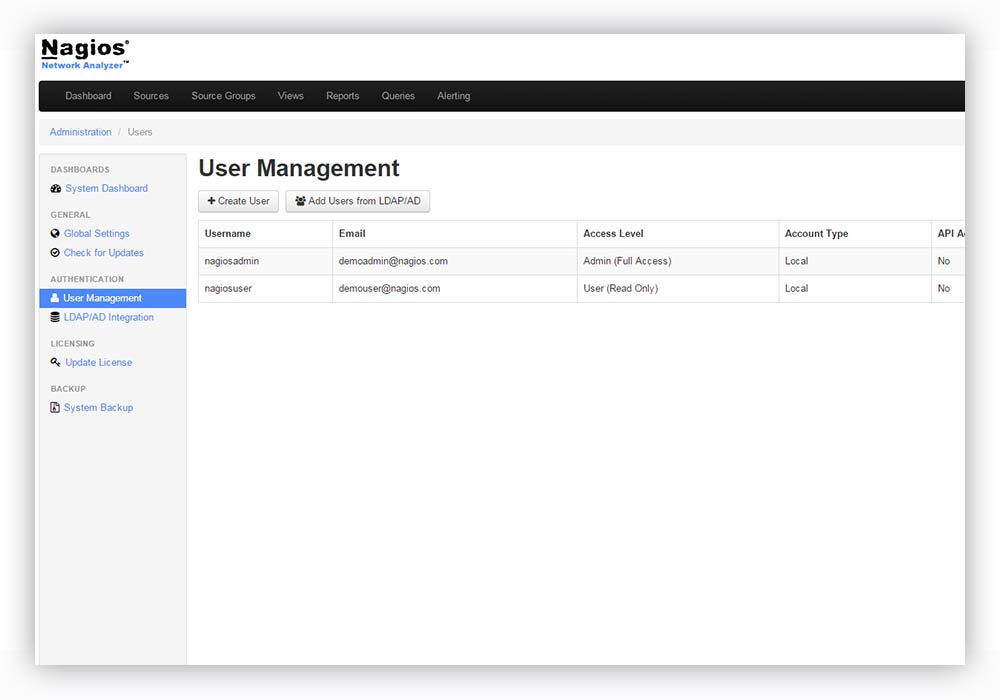Open Source Groups in the top navigation

pos(223,96)
